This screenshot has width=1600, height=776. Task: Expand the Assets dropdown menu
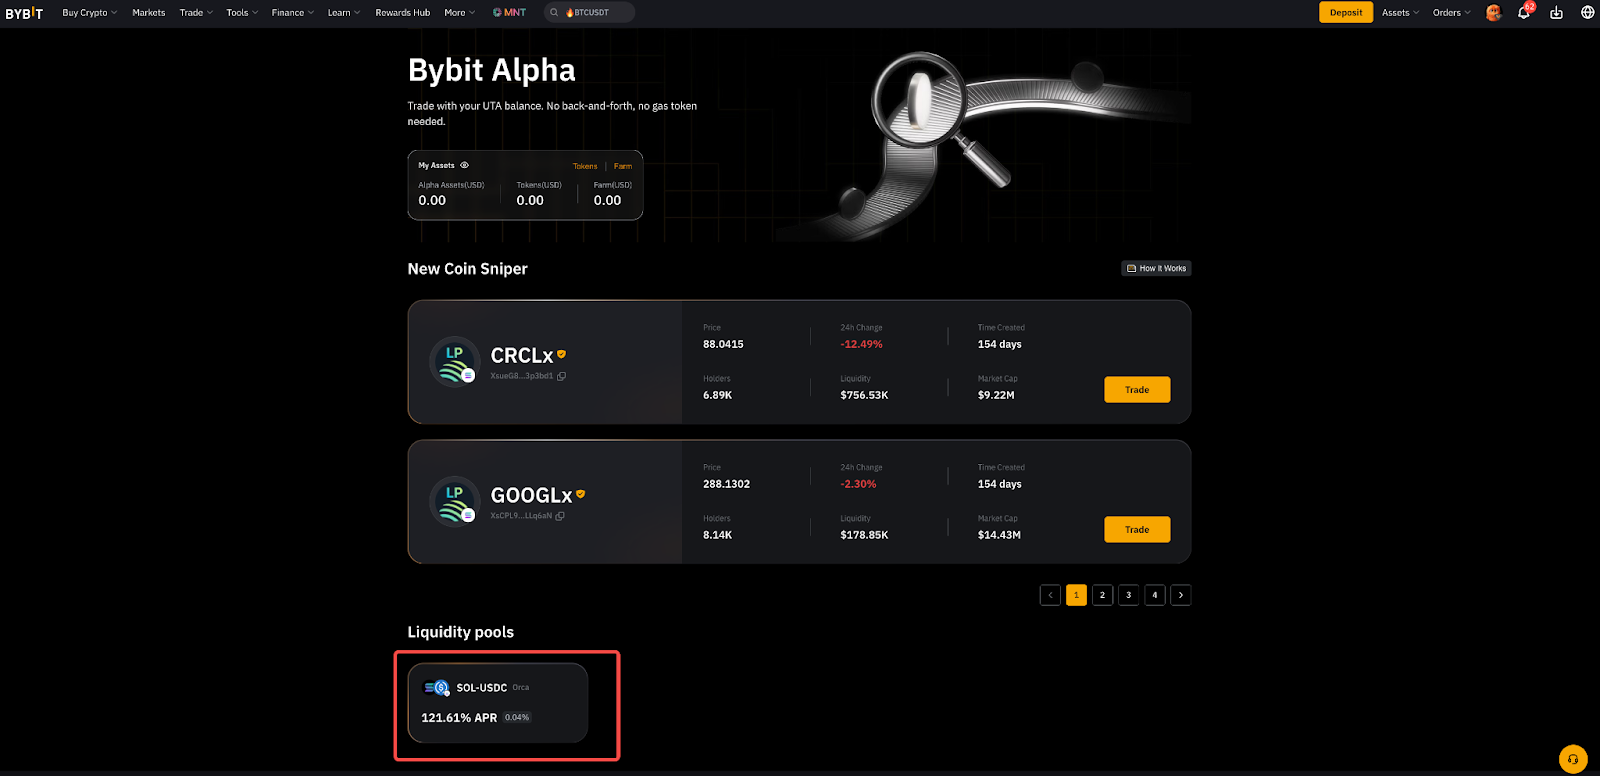pyautogui.click(x=1400, y=13)
